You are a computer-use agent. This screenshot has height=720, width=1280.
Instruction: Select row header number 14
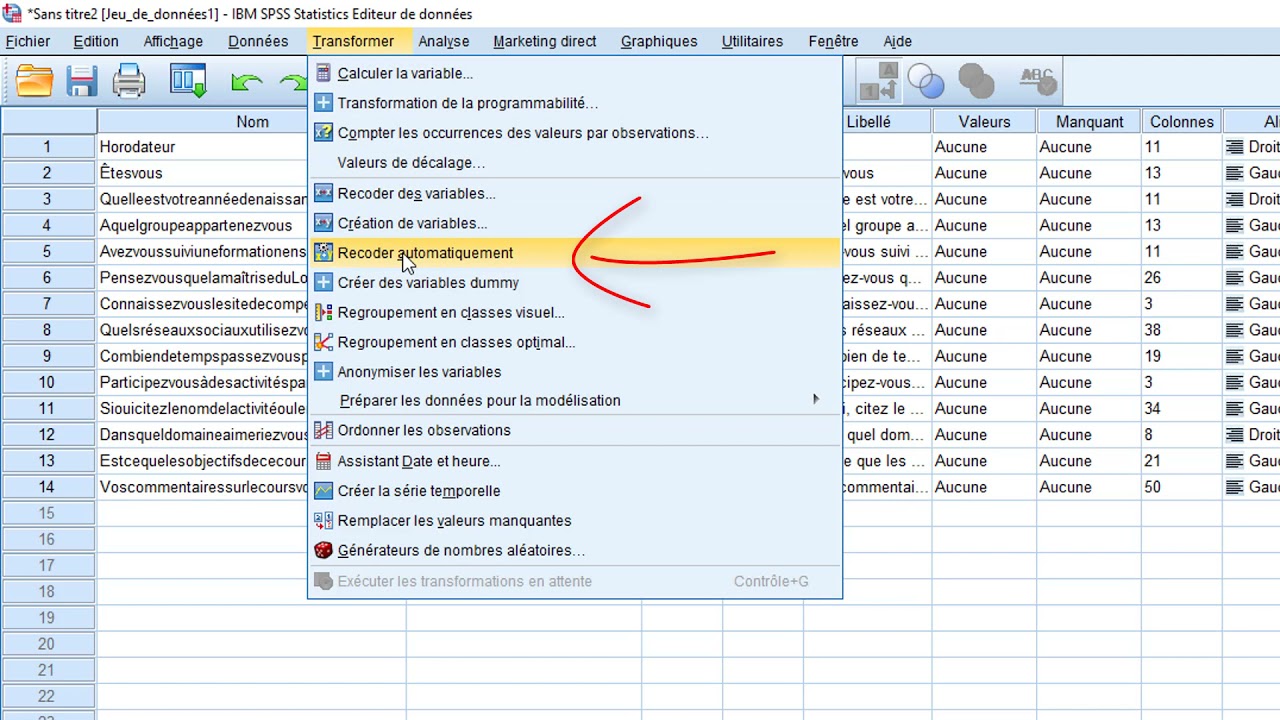48,487
